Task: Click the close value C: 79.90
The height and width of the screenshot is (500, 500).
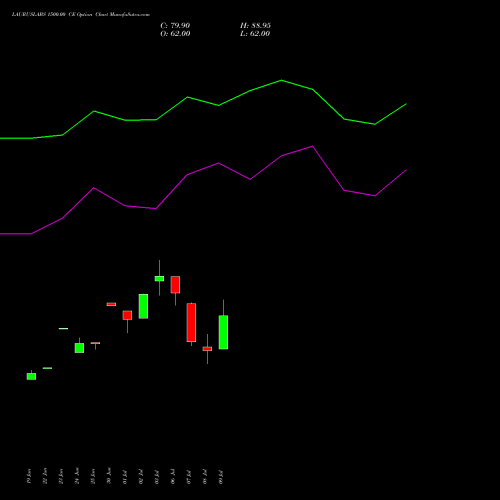Action: click(175, 26)
